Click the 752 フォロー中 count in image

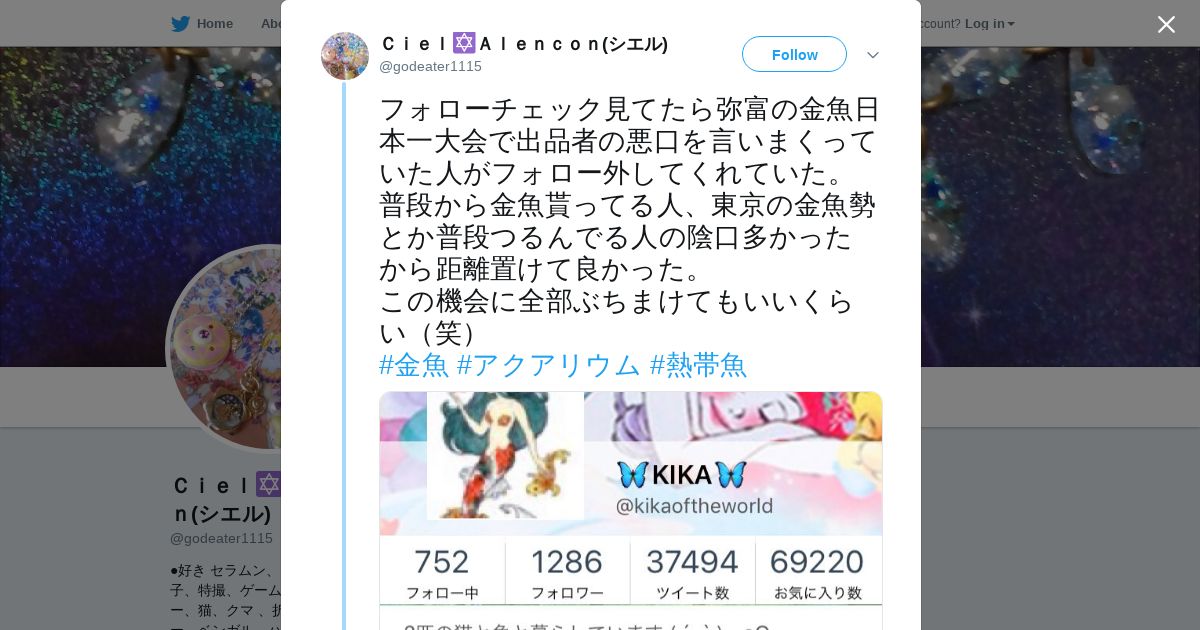click(442, 574)
